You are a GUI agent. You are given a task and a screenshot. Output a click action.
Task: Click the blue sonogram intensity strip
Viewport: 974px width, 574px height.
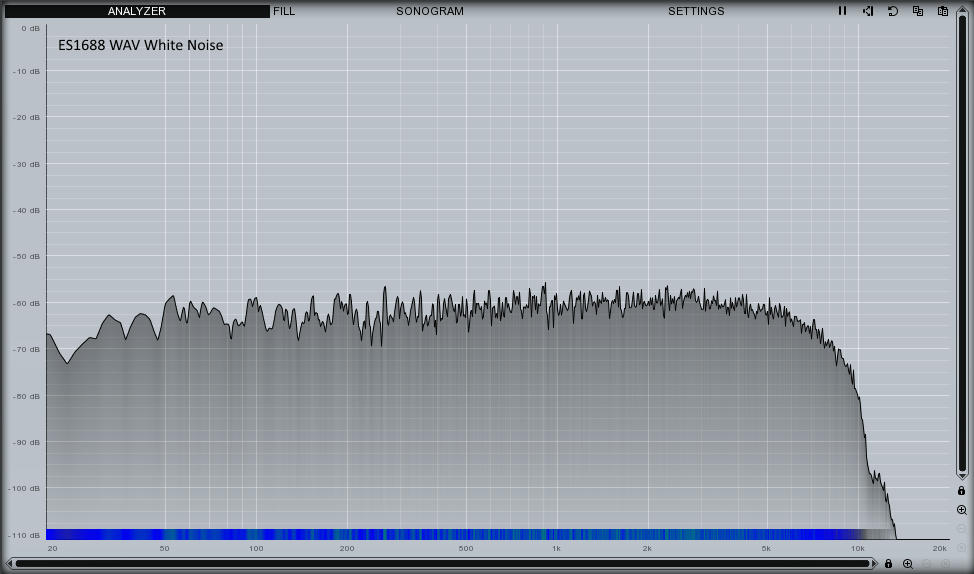(x=453, y=534)
